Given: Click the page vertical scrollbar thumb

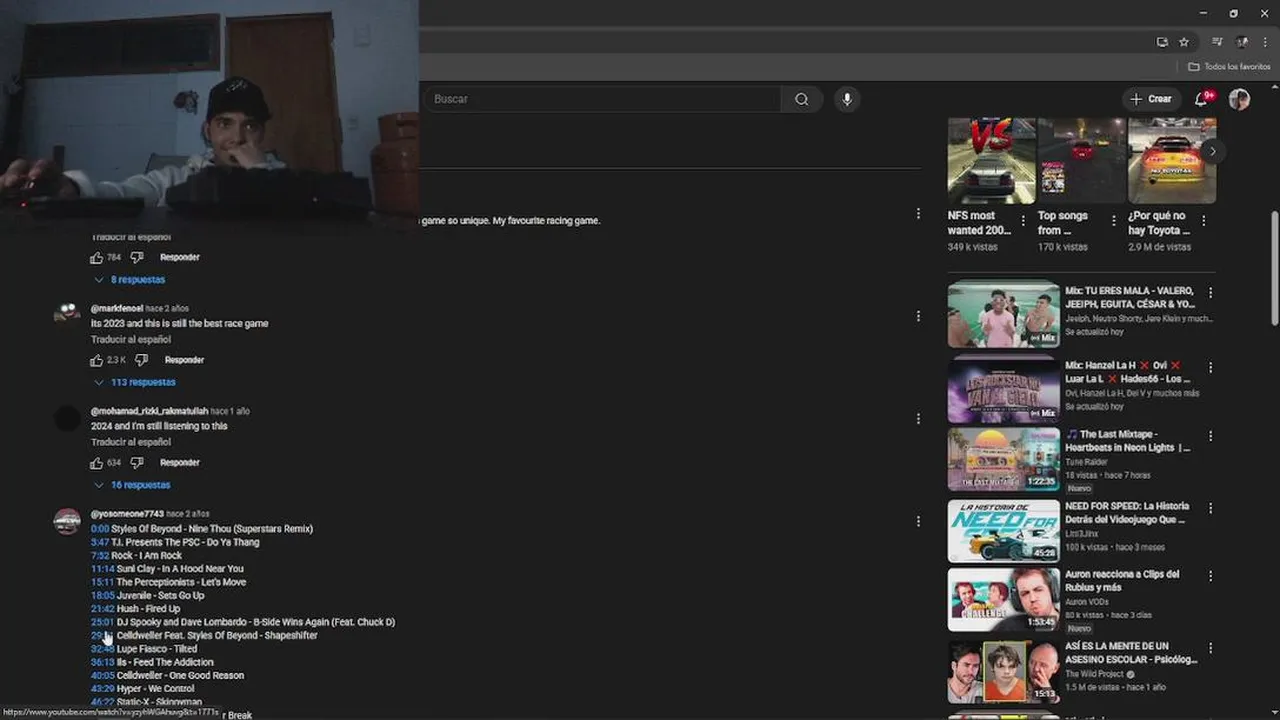Looking at the screenshot, I should coord(1274,267).
